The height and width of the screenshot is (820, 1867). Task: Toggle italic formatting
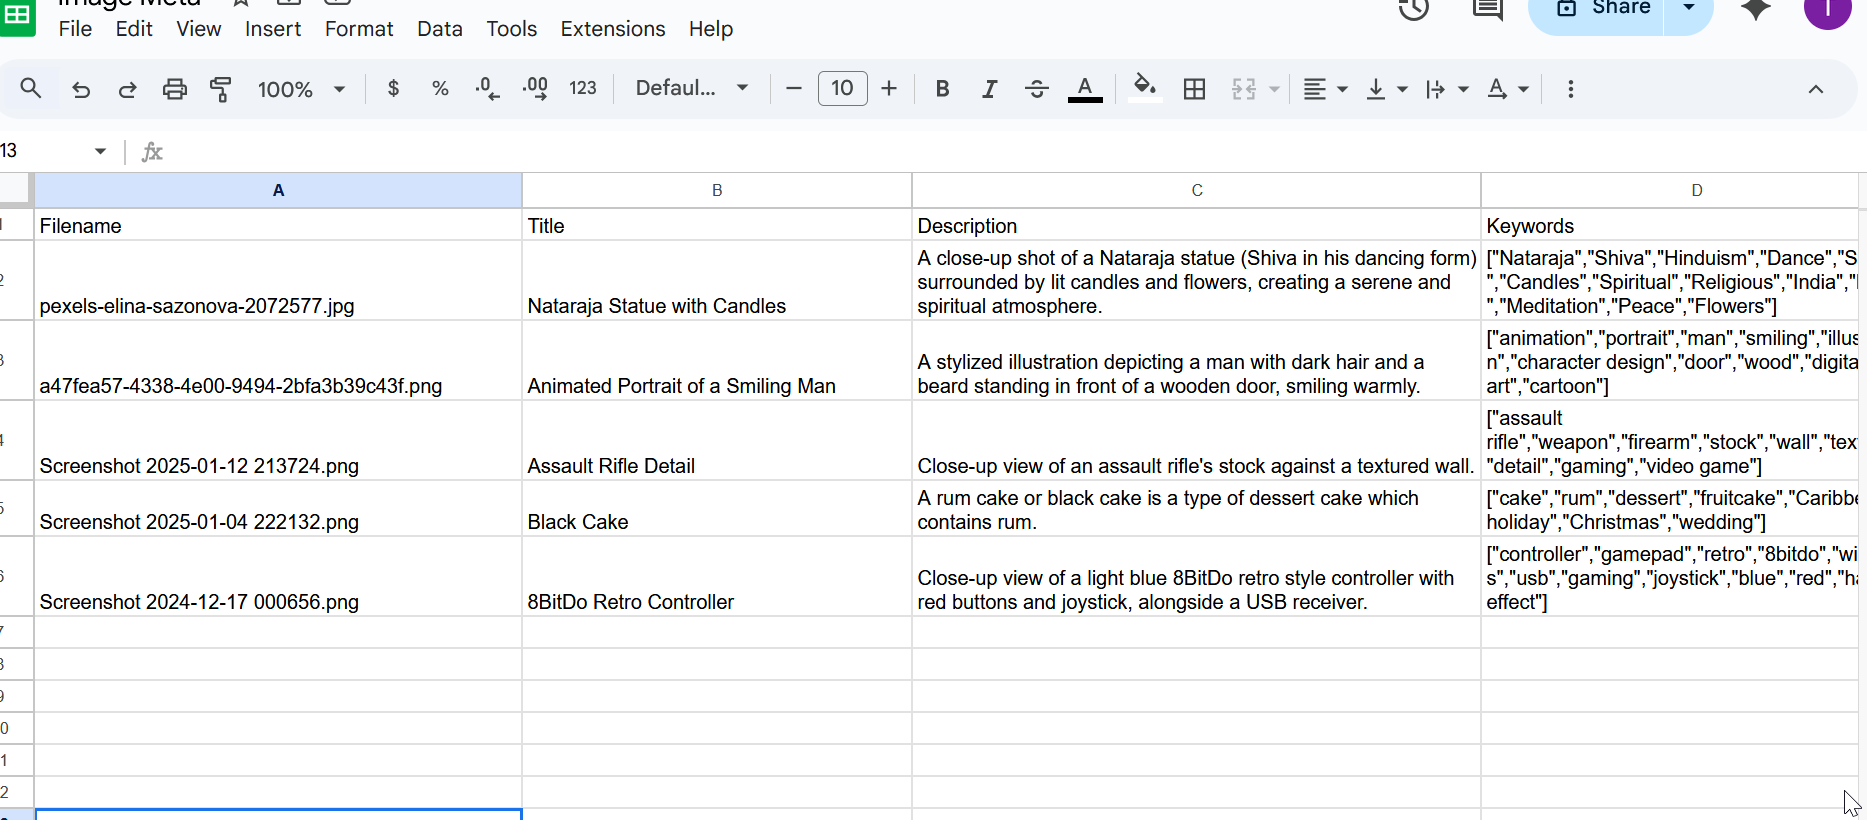click(989, 89)
